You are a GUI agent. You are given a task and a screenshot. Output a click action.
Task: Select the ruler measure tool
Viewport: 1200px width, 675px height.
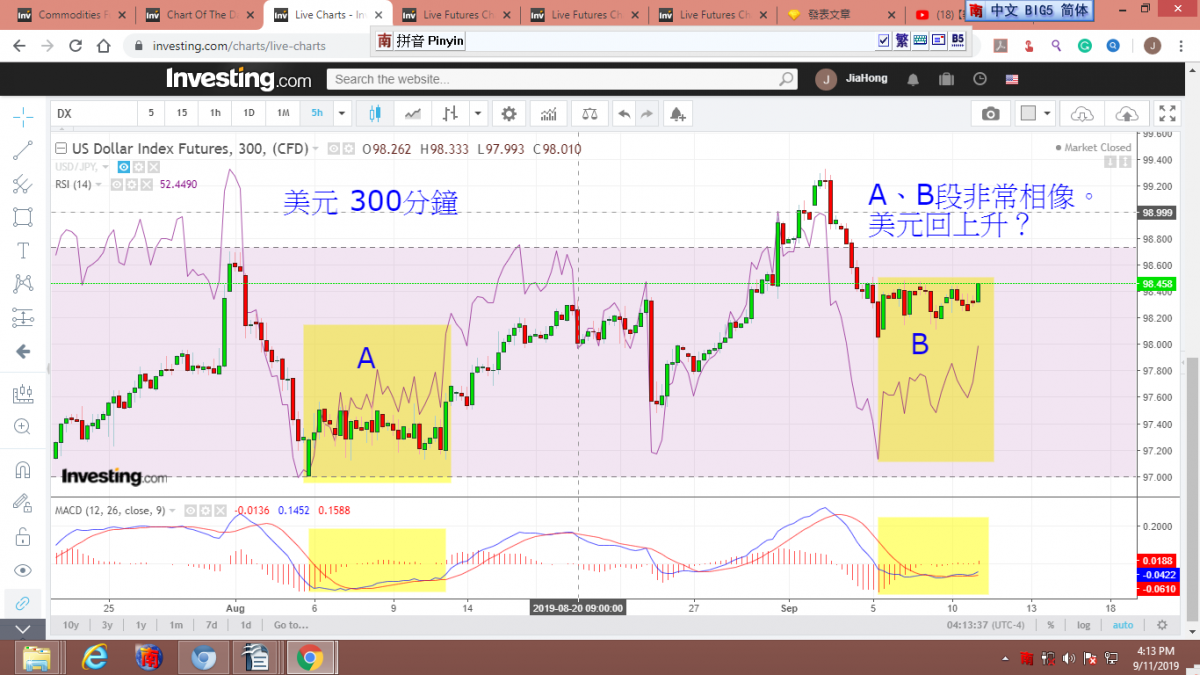23,393
